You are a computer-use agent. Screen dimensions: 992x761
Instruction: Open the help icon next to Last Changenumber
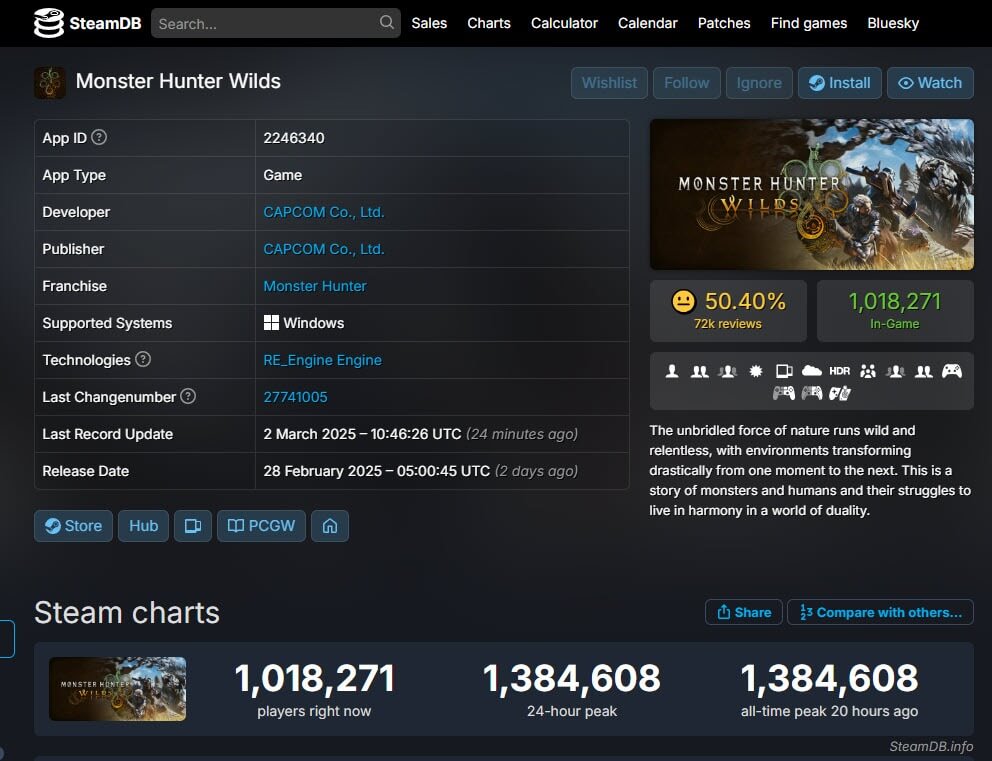click(x=188, y=396)
